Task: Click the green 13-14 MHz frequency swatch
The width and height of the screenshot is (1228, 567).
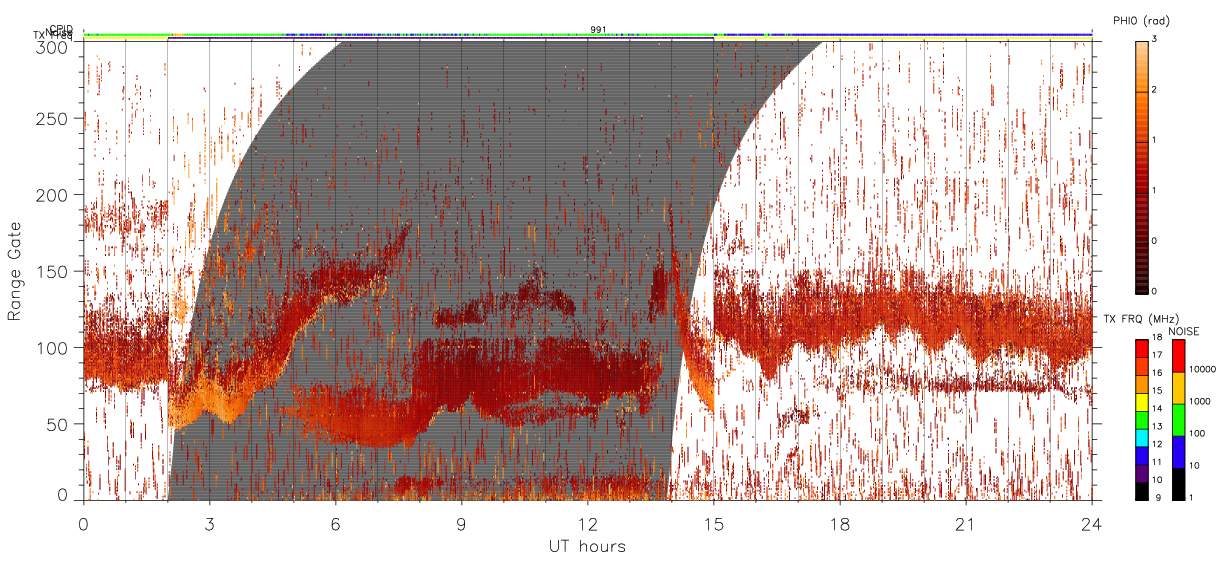Action: pos(1141,420)
